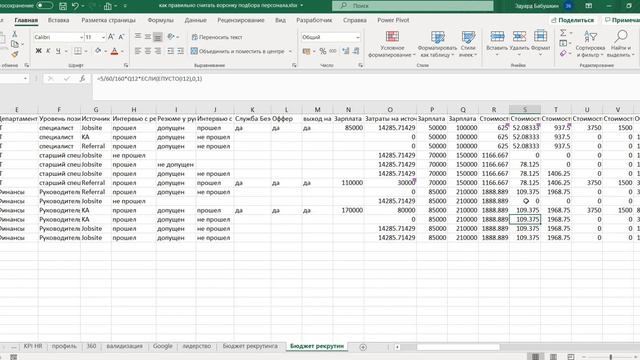Click the Increase Decimal icon

point(346,51)
